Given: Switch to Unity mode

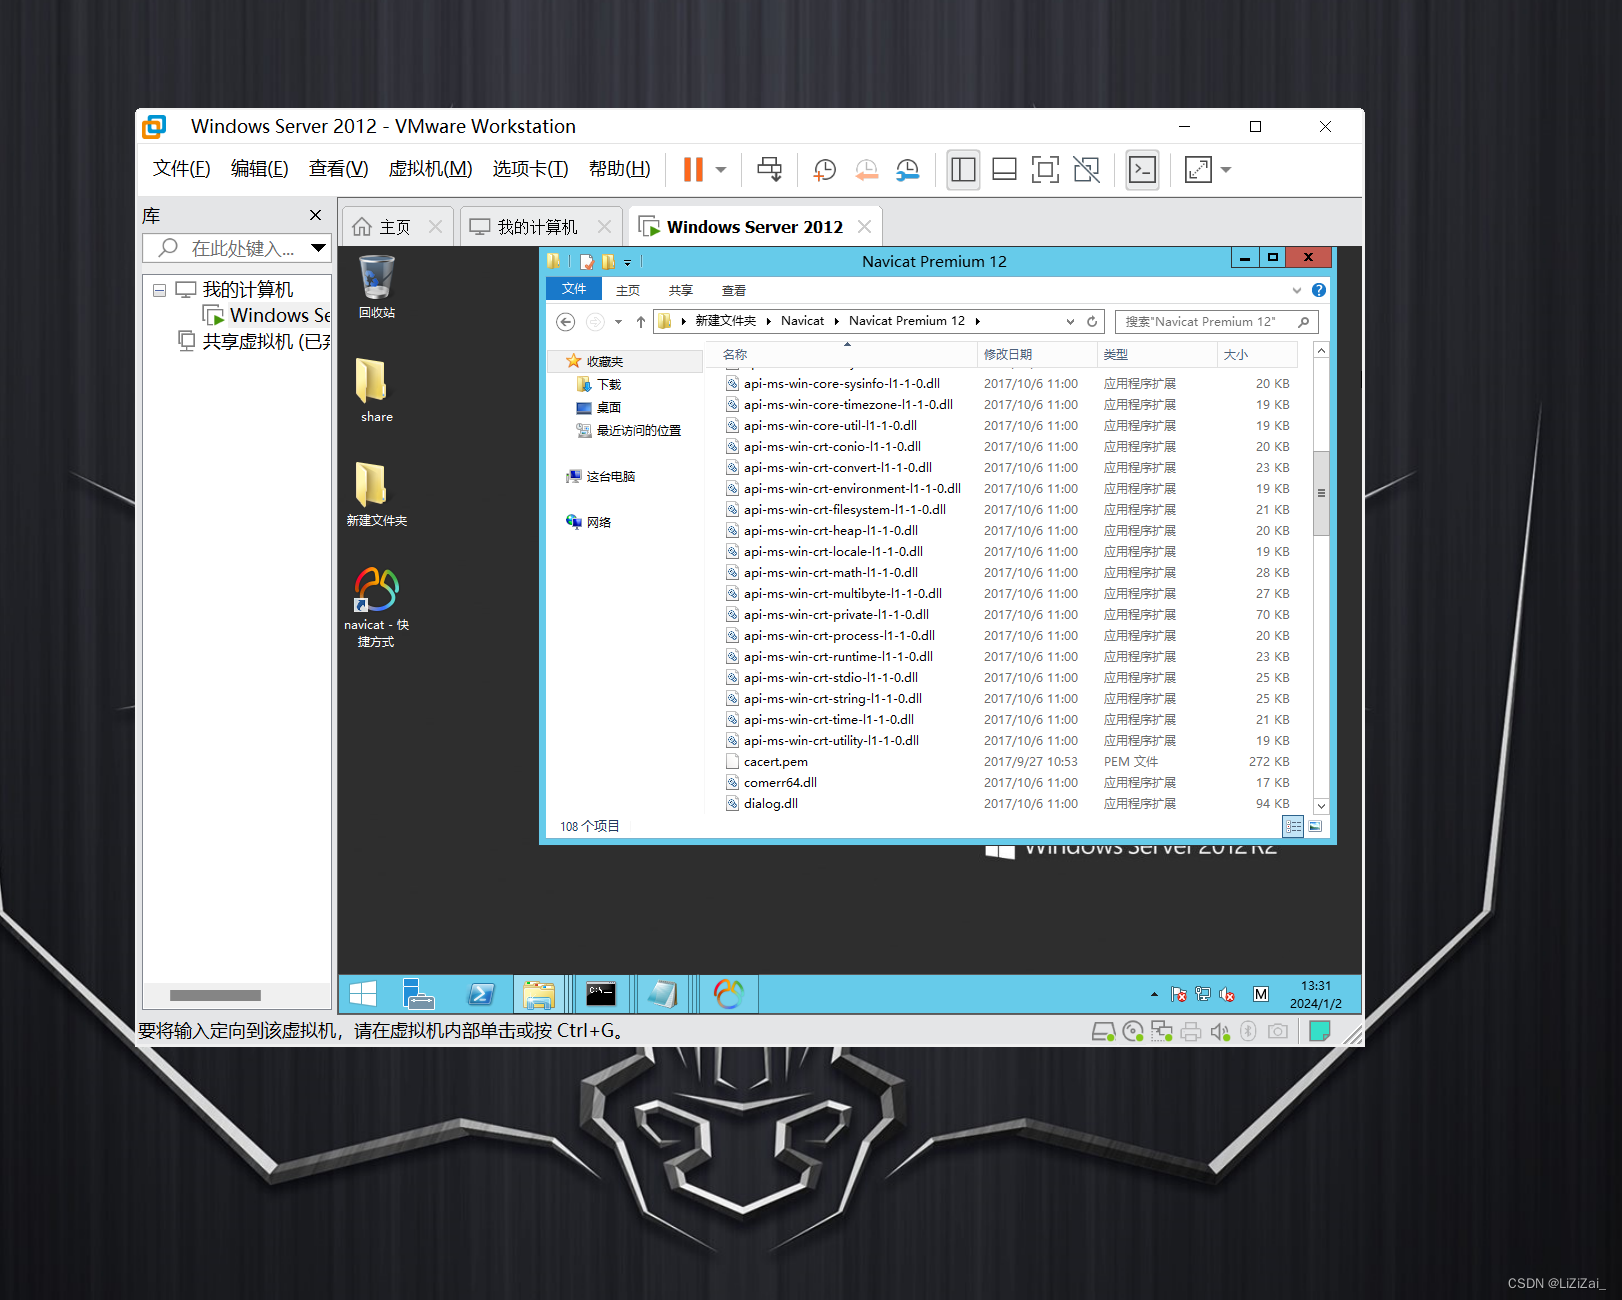Looking at the screenshot, I should coord(1086,169).
